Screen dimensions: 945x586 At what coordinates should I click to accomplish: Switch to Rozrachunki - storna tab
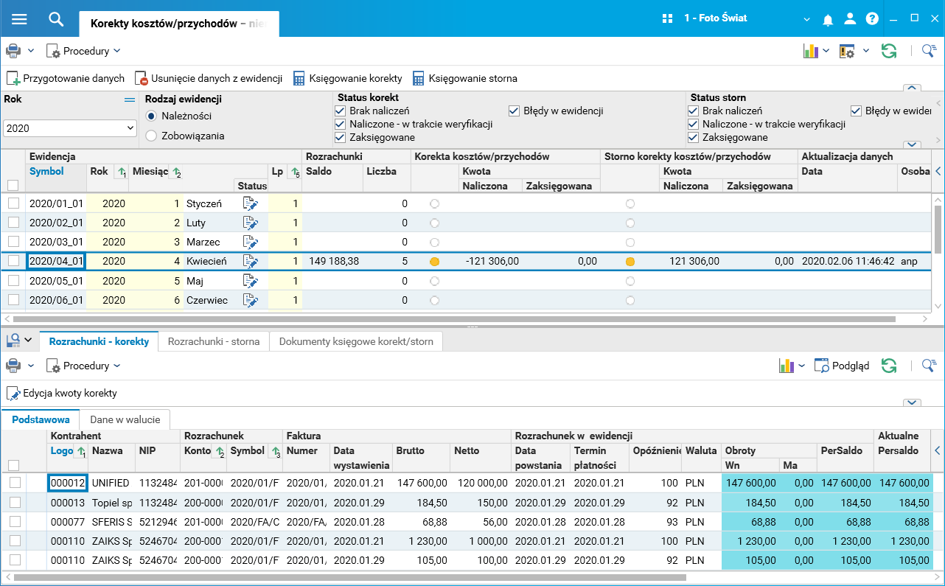coord(214,342)
